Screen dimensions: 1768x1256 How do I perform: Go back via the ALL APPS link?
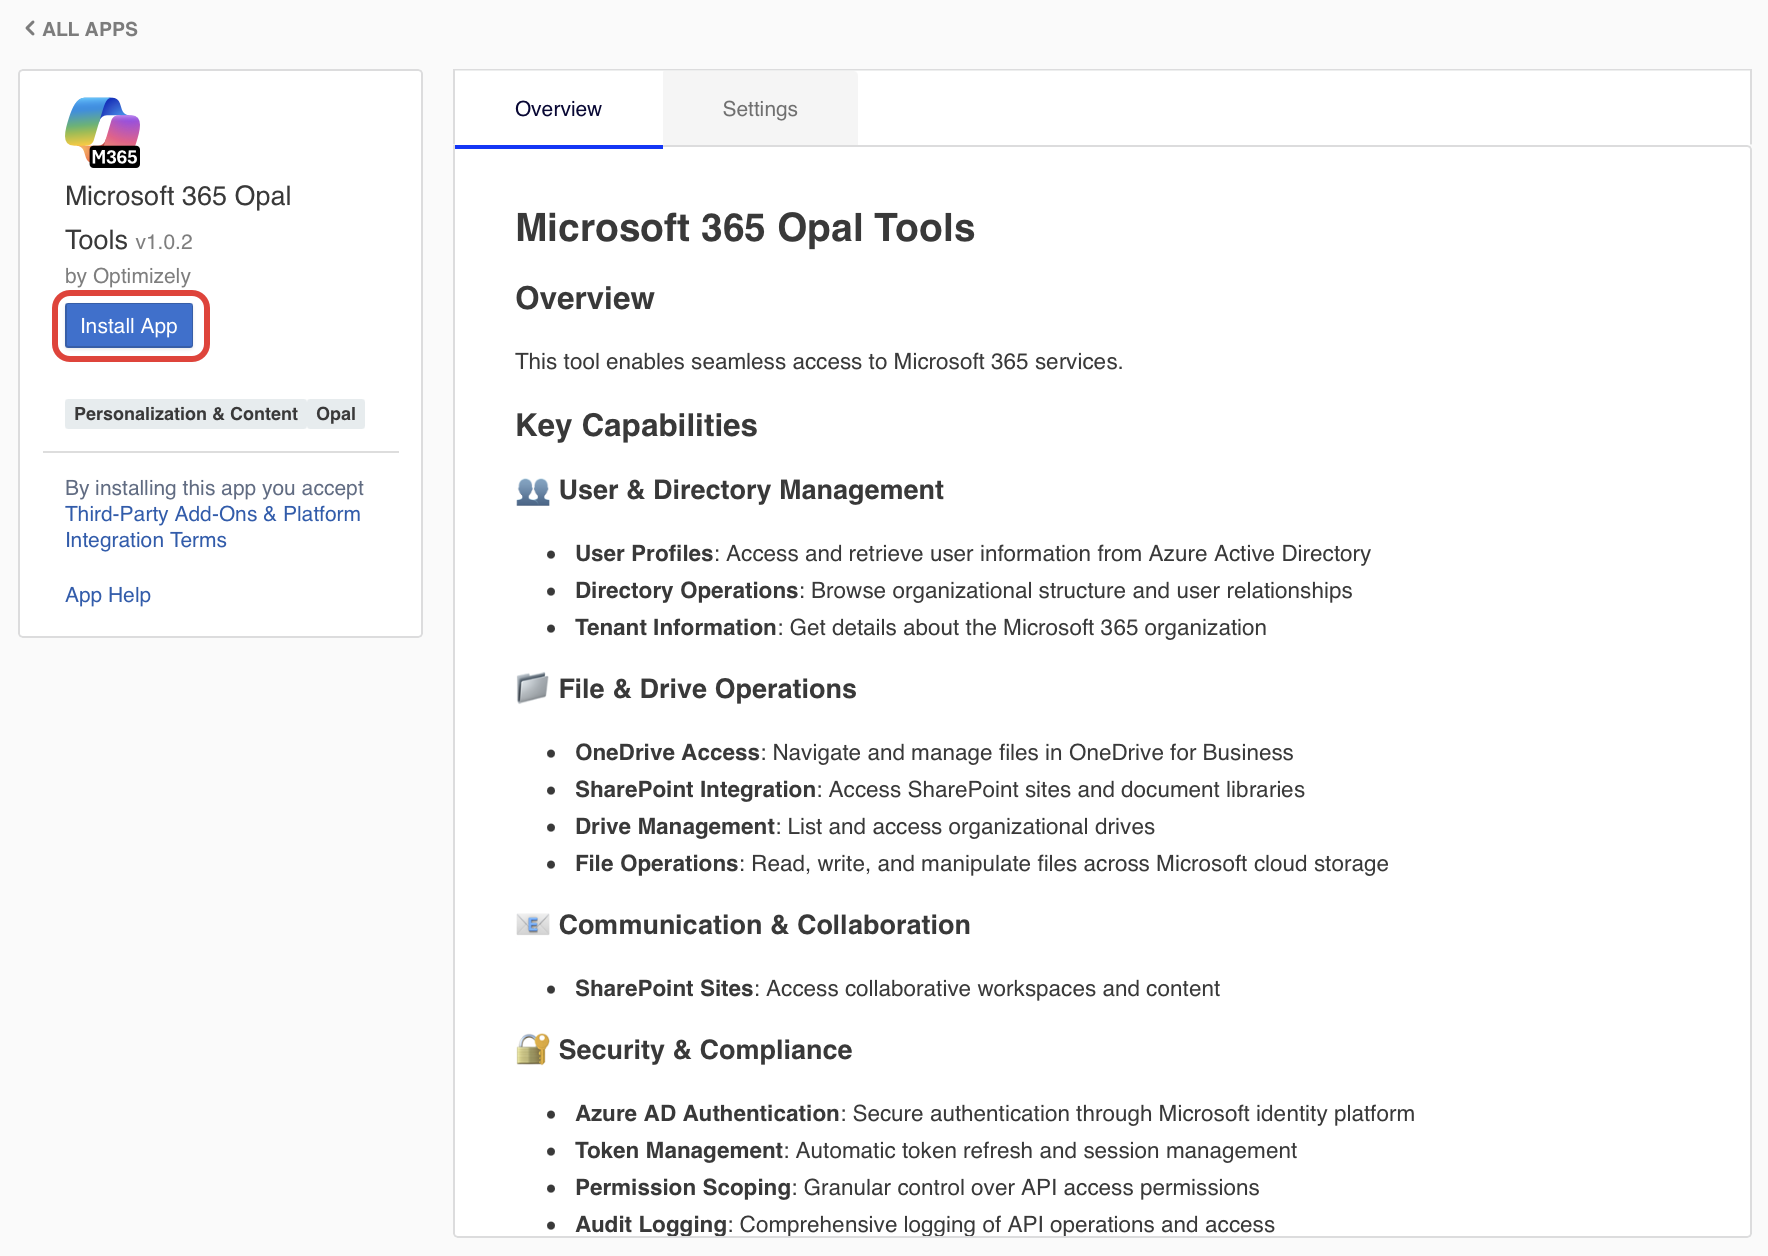tap(89, 29)
